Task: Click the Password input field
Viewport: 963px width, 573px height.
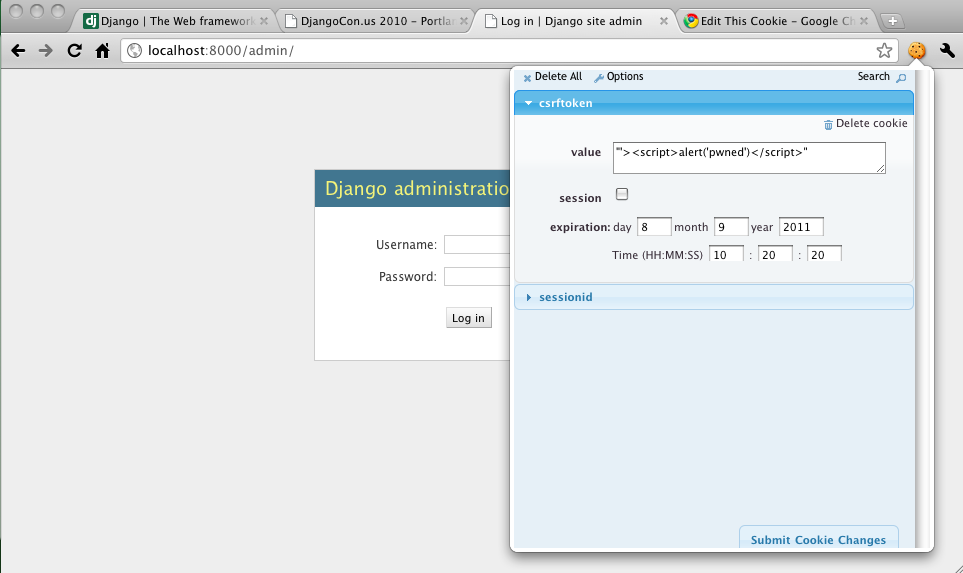Action: click(477, 276)
